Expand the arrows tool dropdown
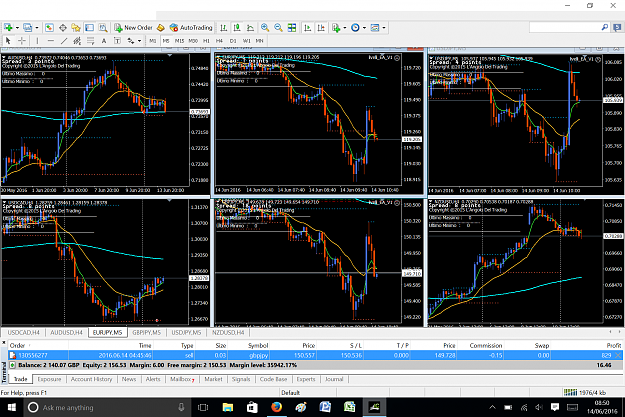Viewport: 625px width, 417px height. [139, 41]
